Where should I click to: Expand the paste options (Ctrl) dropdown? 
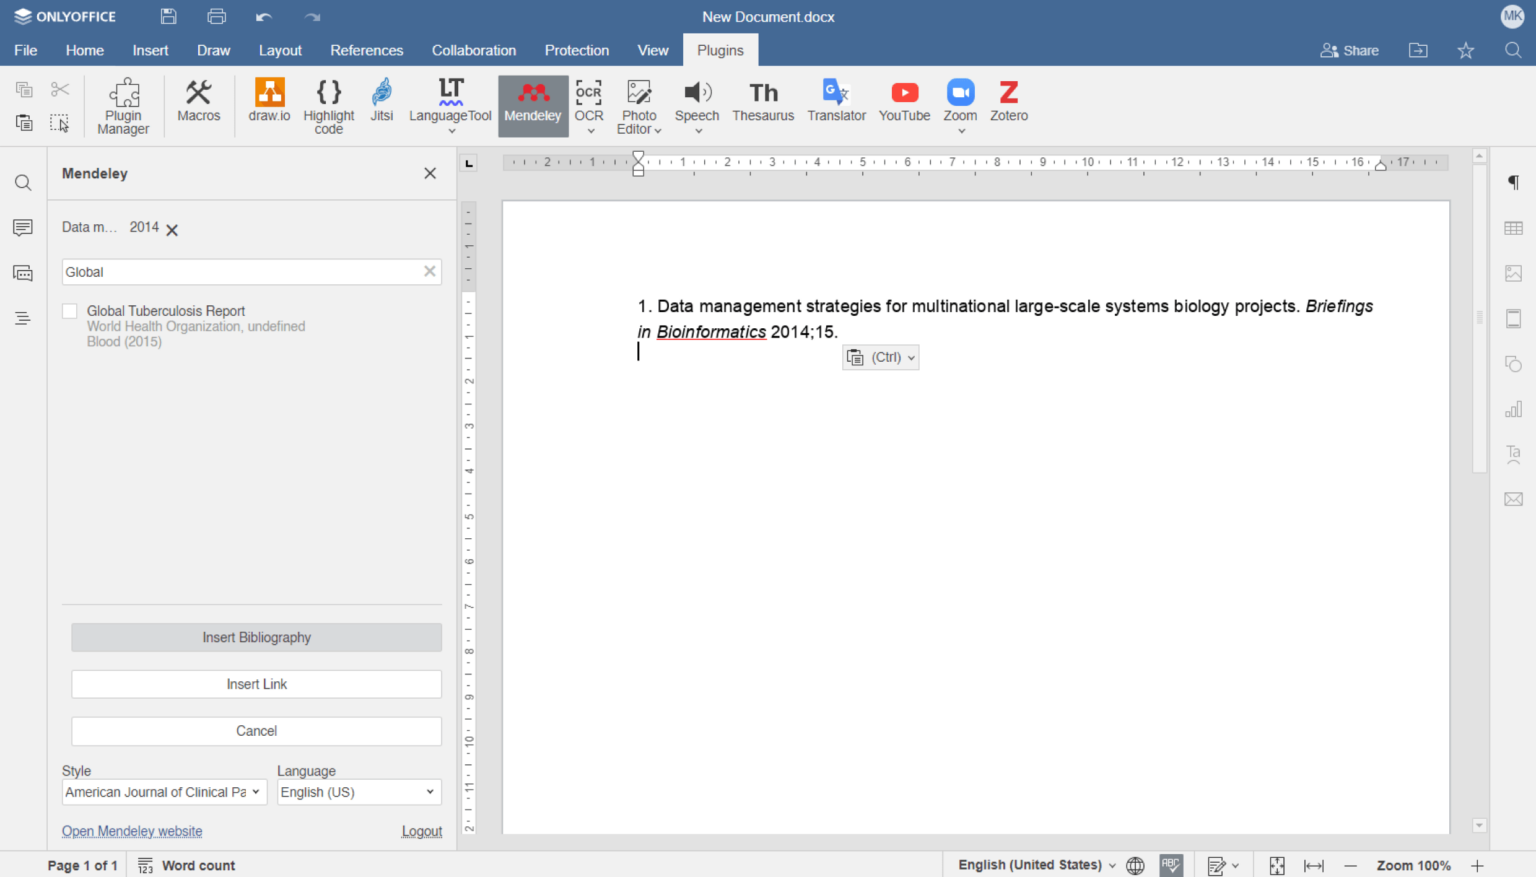pos(910,357)
